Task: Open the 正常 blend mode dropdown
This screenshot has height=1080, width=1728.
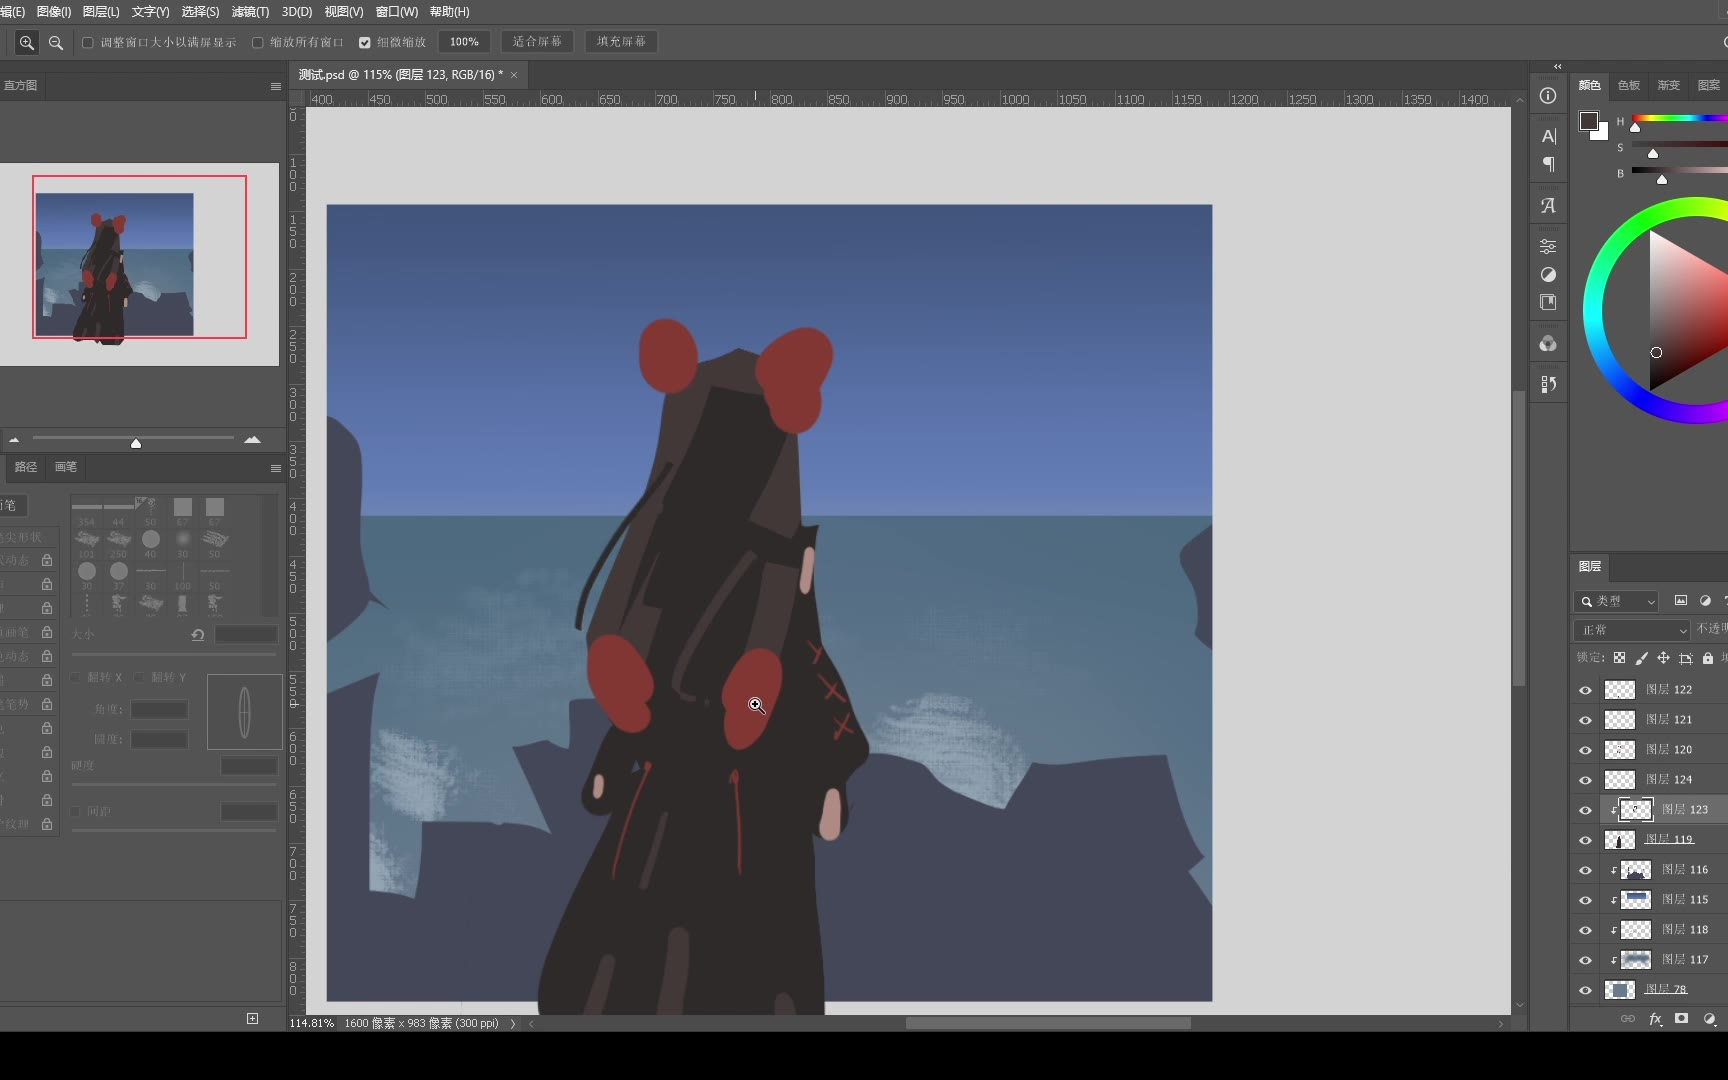Action: click(x=1632, y=630)
